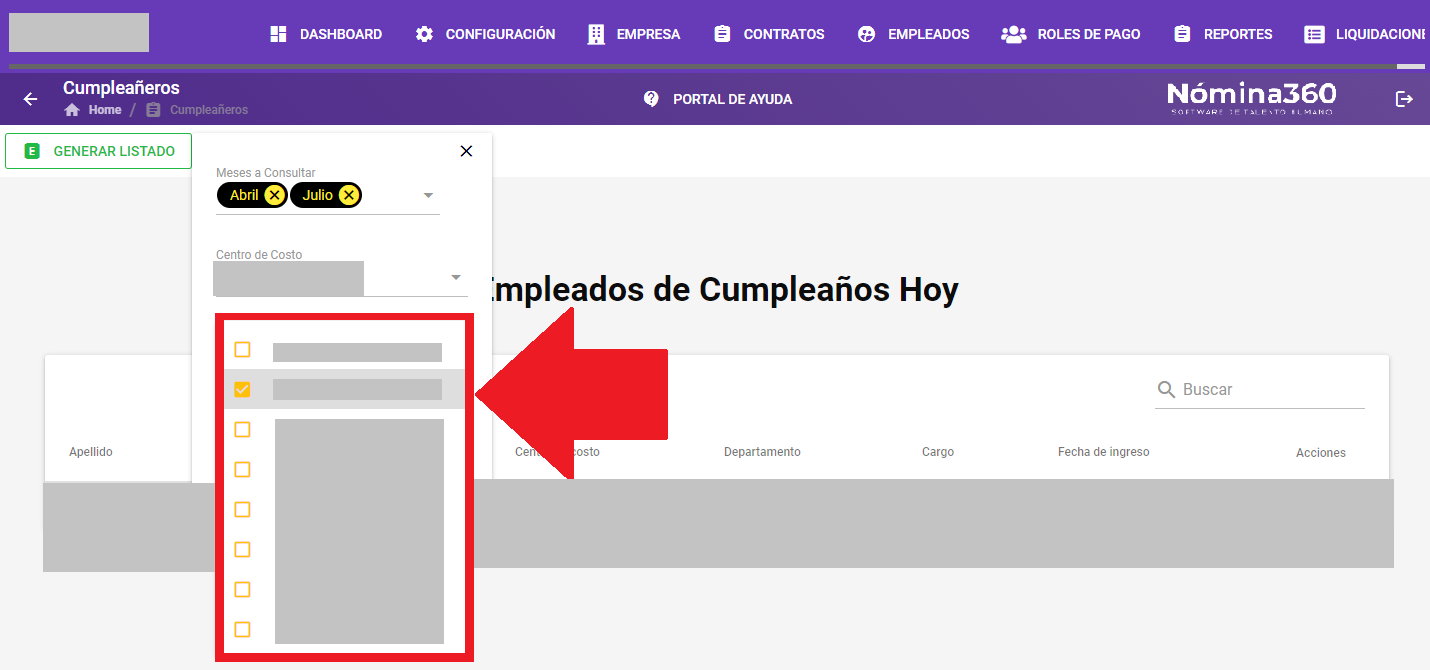Remove the Julio month chip

click(348, 195)
